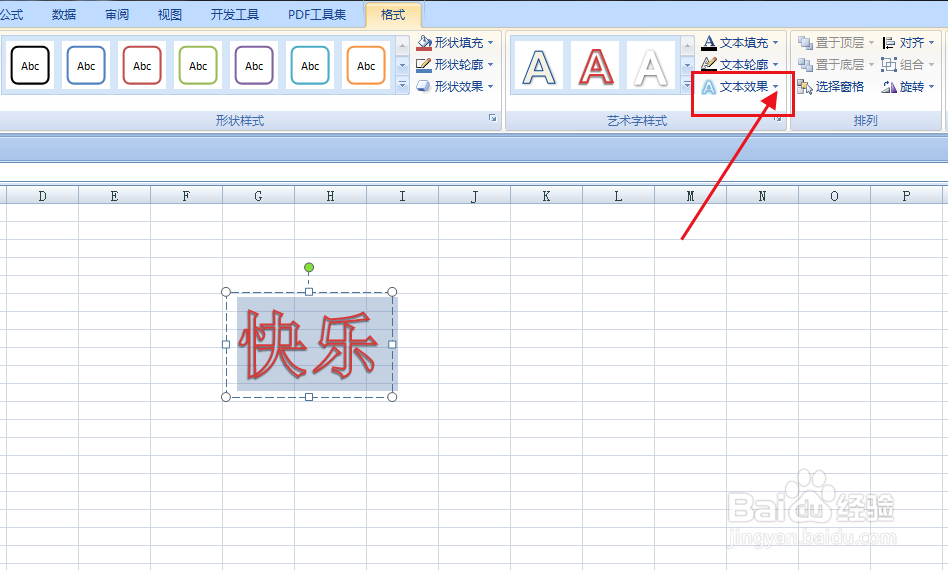This screenshot has width=948, height=570.
Task: Open the 形状样式 dialog launcher
Action: [493, 118]
